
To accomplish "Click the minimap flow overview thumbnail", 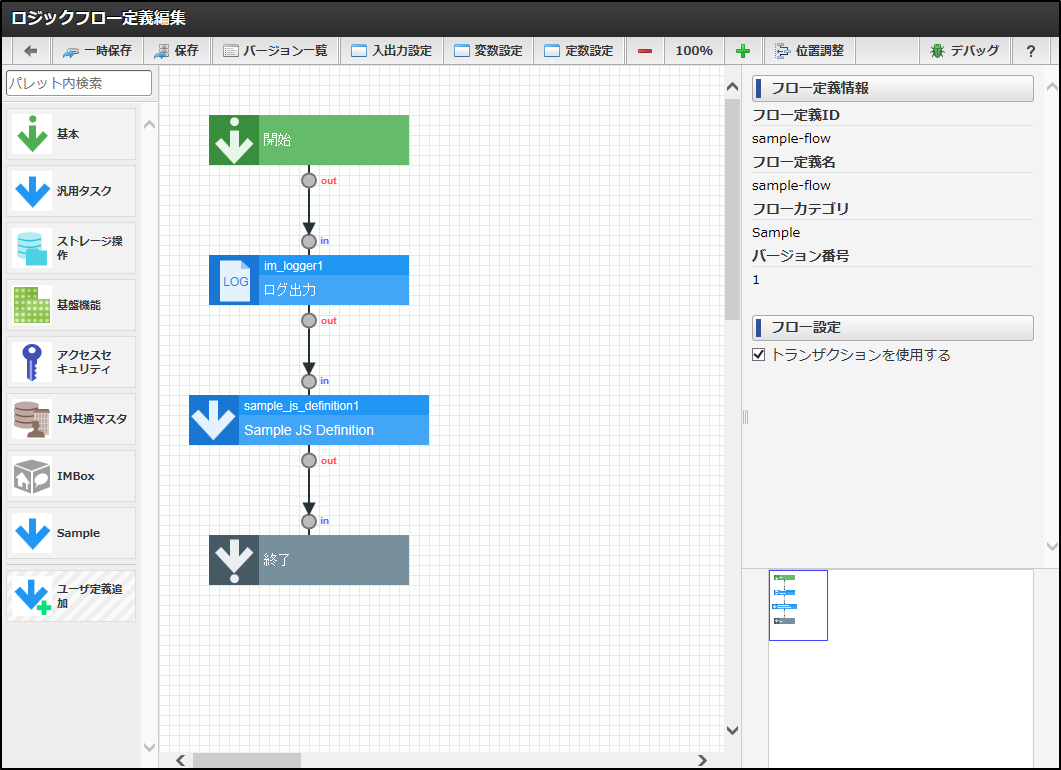I will point(798,605).
